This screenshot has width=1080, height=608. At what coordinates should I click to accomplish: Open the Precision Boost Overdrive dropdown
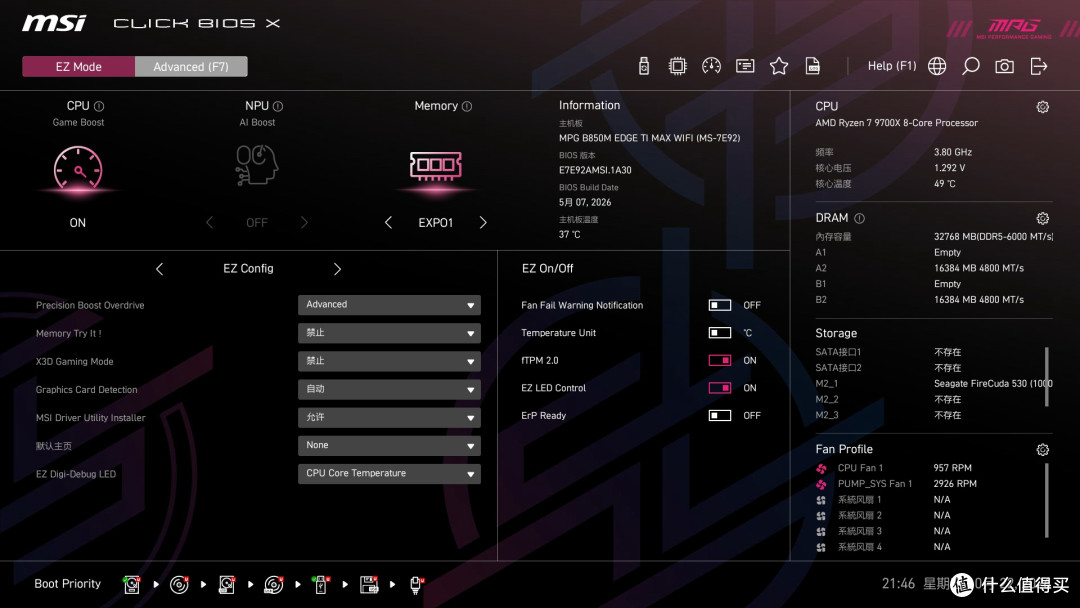(389, 305)
